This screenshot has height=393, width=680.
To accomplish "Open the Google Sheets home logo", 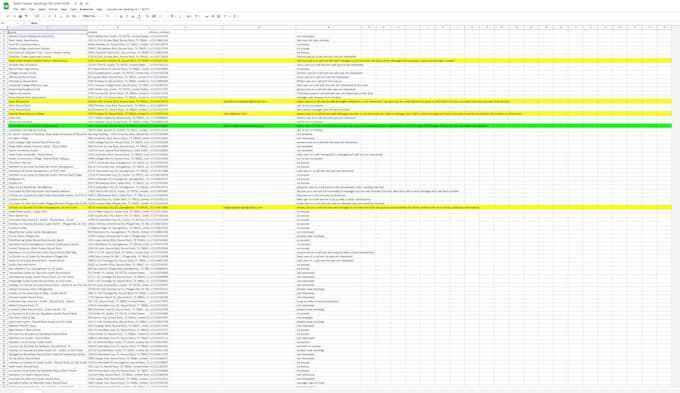I will click(6, 6).
